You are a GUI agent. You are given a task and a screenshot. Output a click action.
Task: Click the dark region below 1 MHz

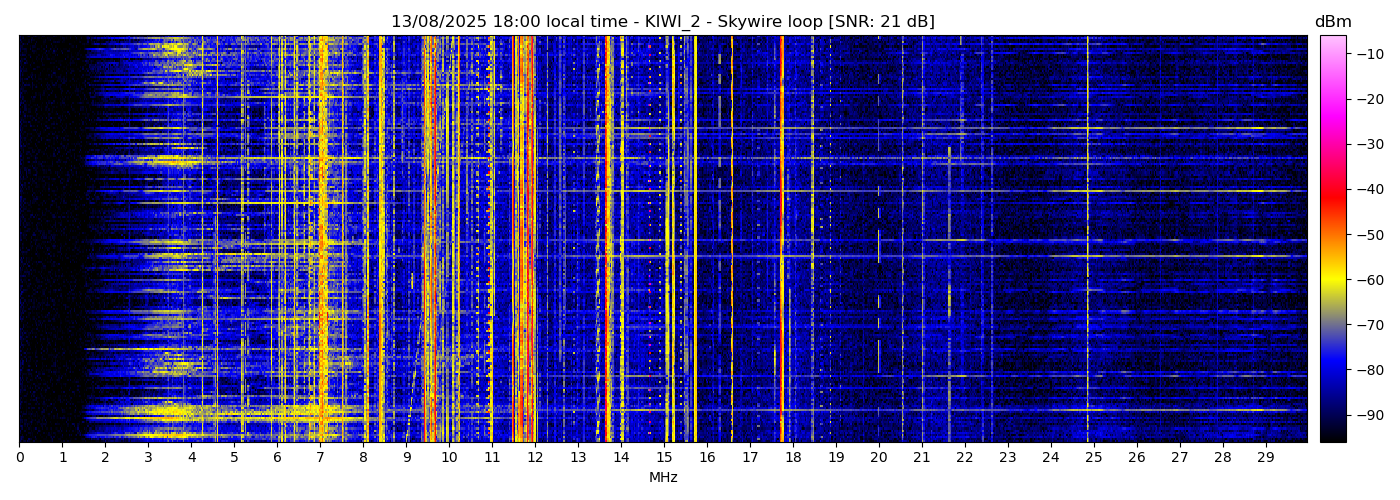pos(40,240)
